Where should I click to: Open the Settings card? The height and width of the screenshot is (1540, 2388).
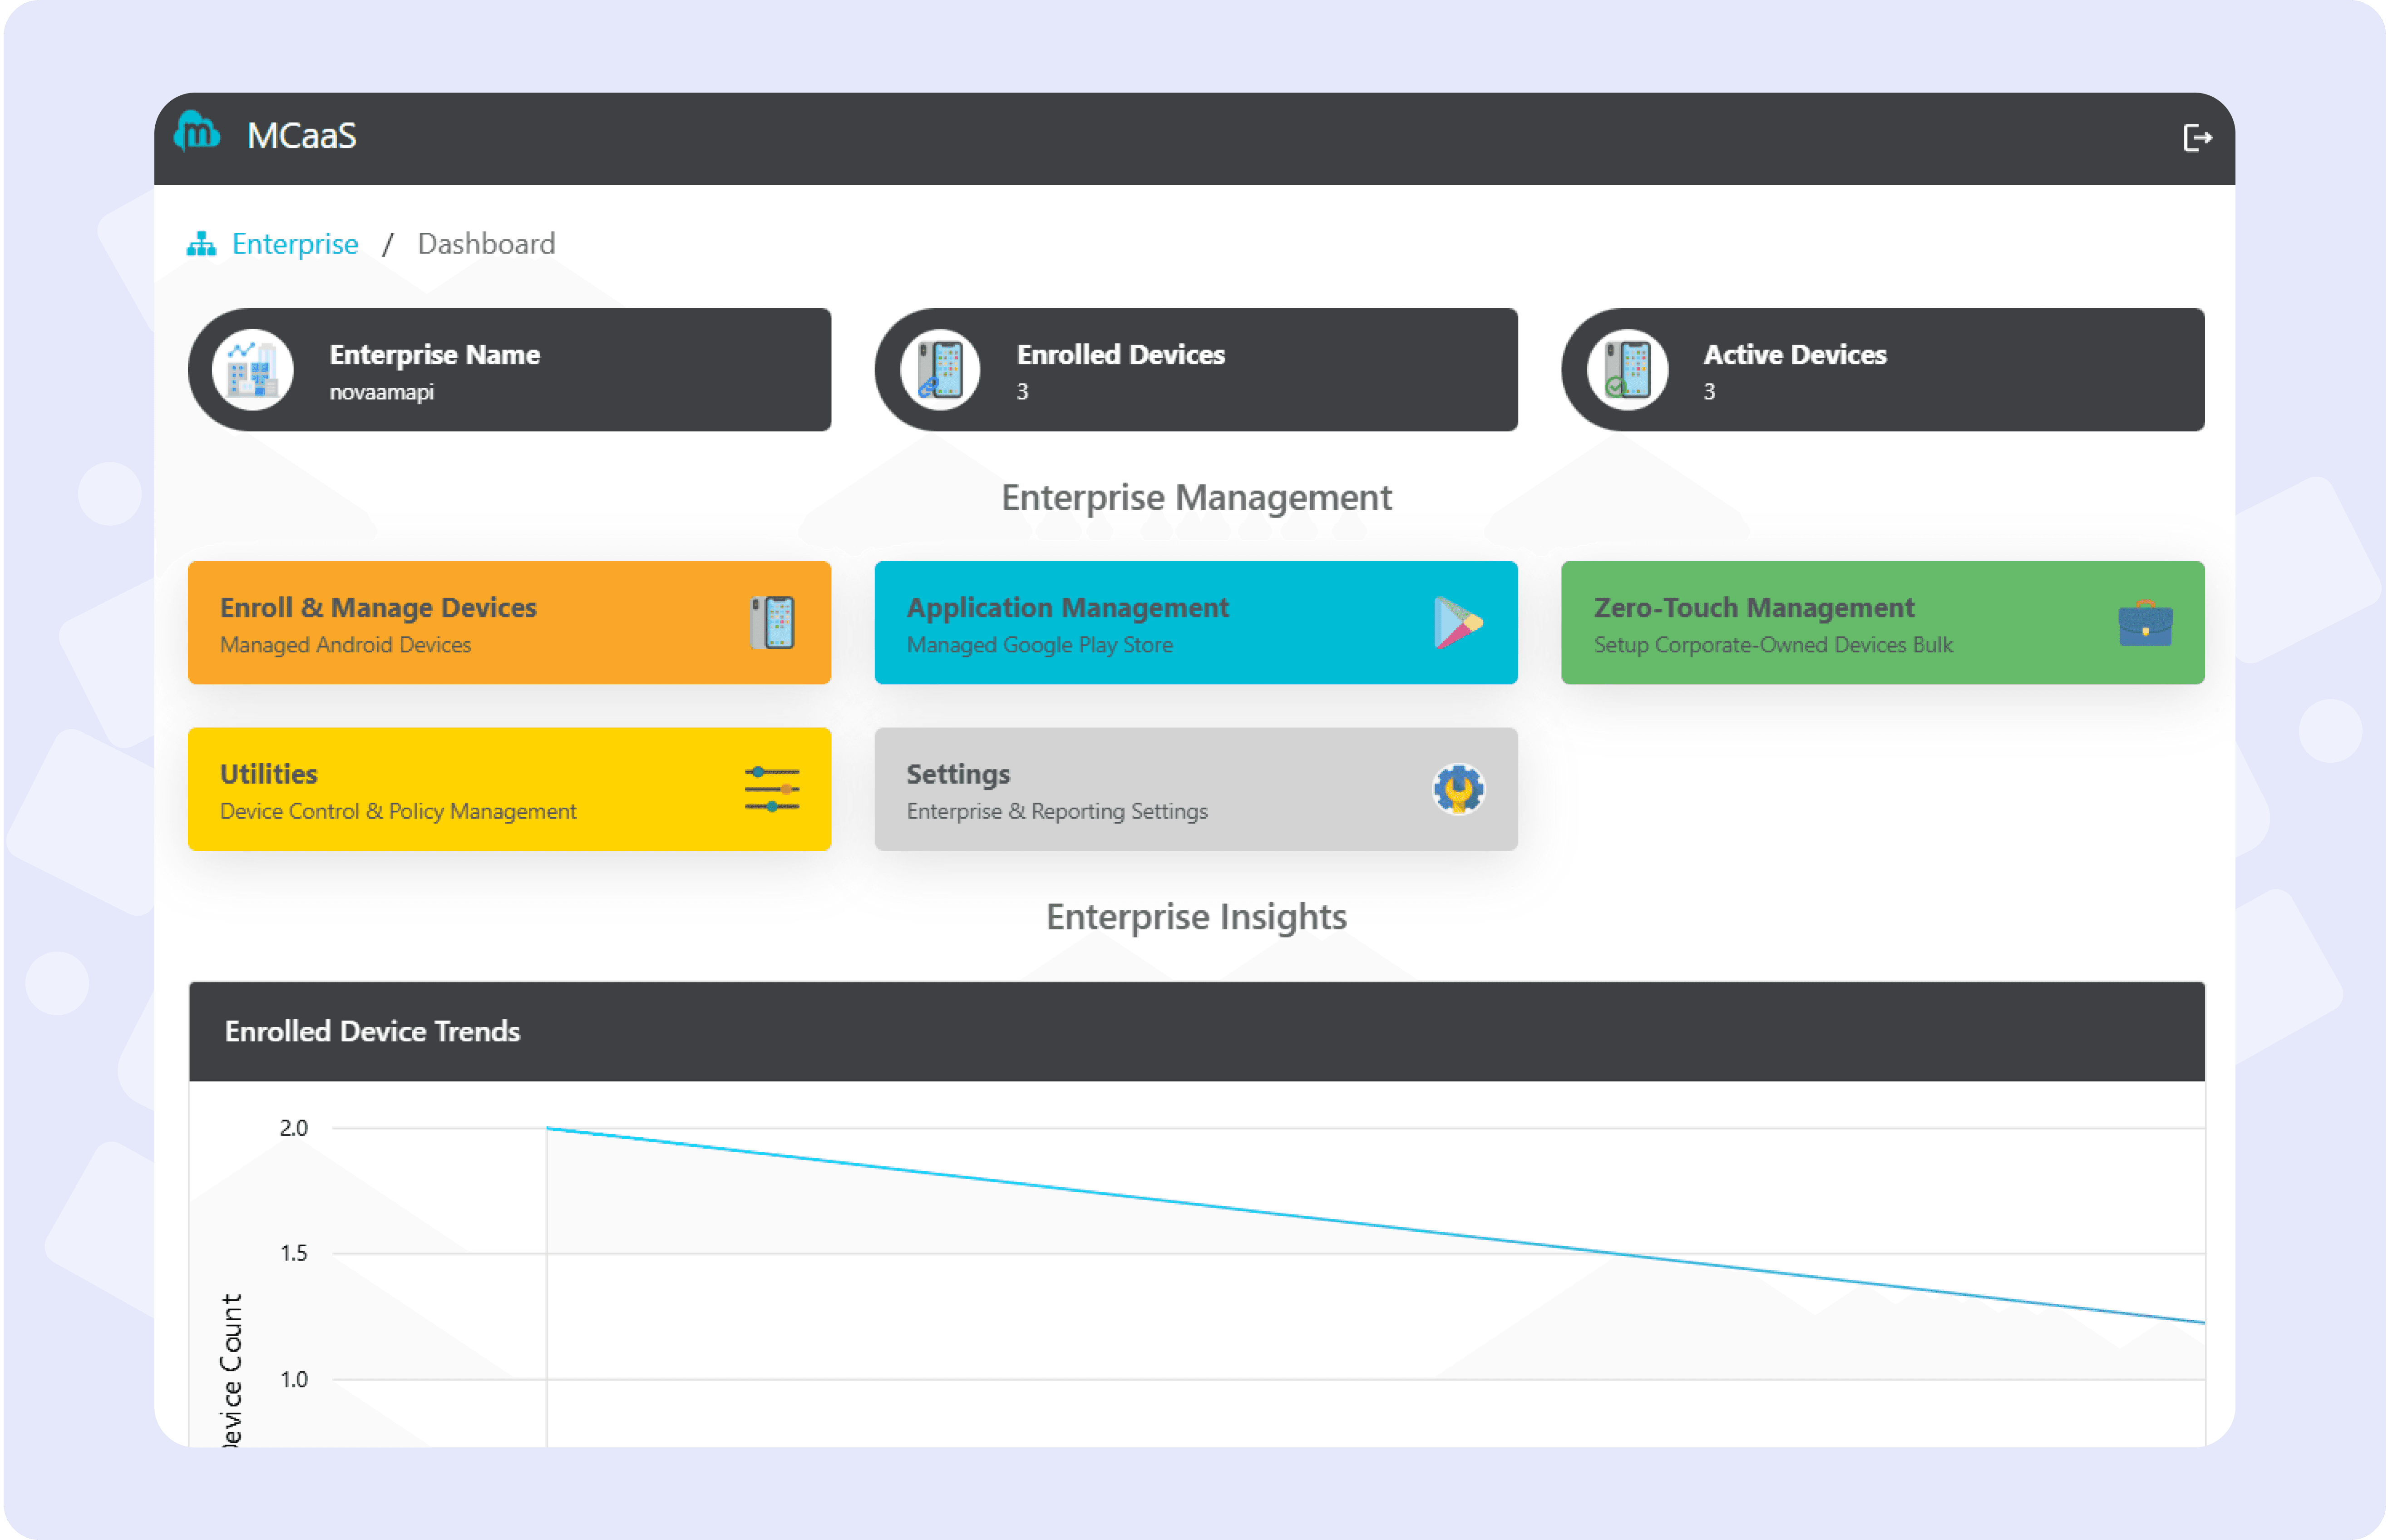[x=1196, y=789]
